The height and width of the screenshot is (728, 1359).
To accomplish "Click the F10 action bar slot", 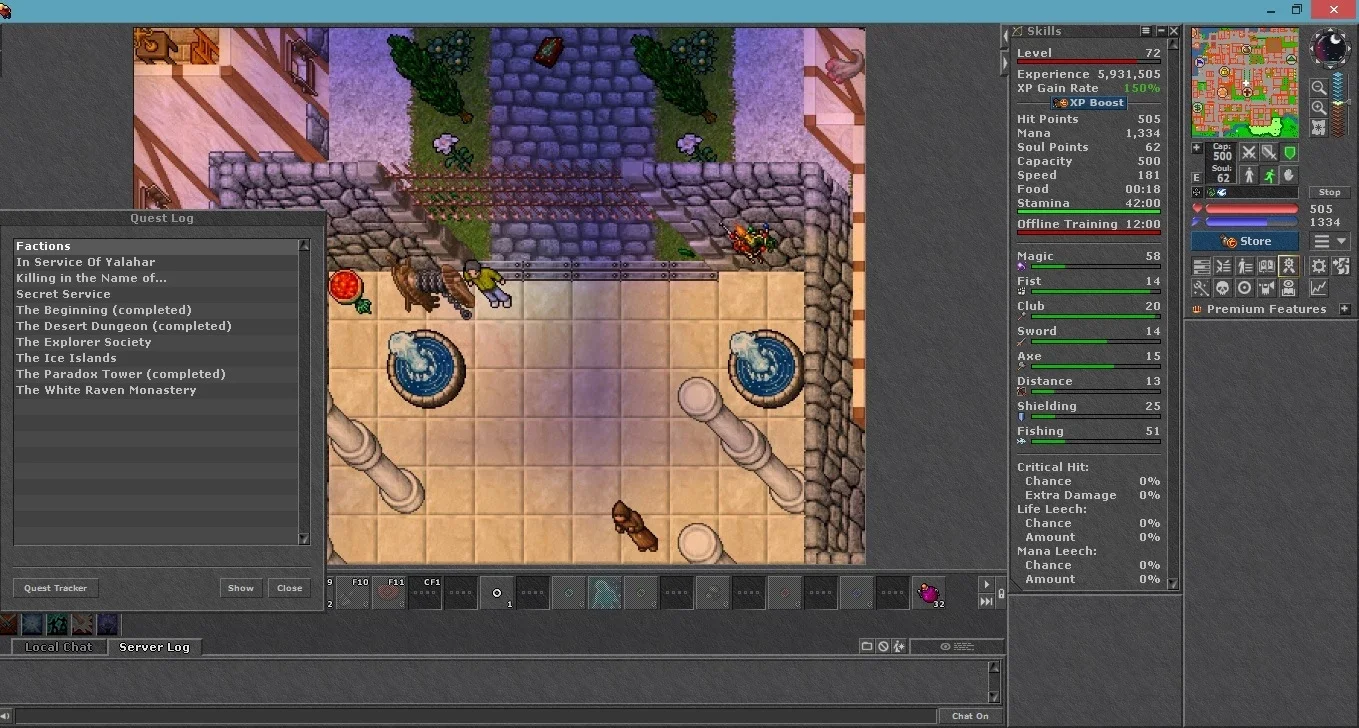I will (x=353, y=593).
